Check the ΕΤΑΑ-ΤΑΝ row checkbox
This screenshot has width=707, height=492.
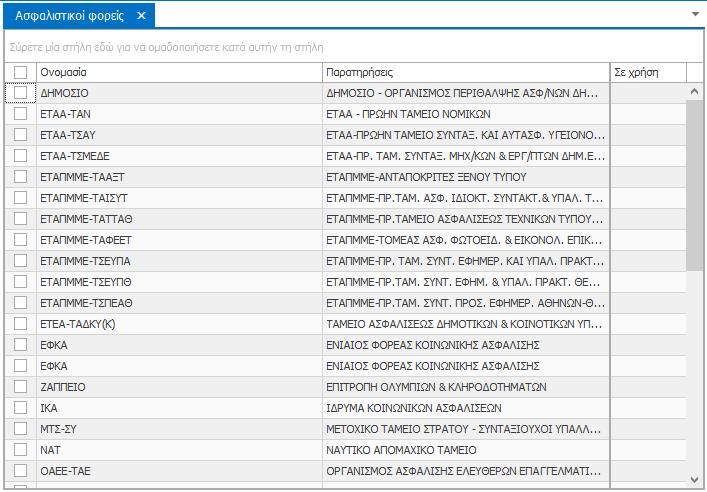click(x=20, y=114)
